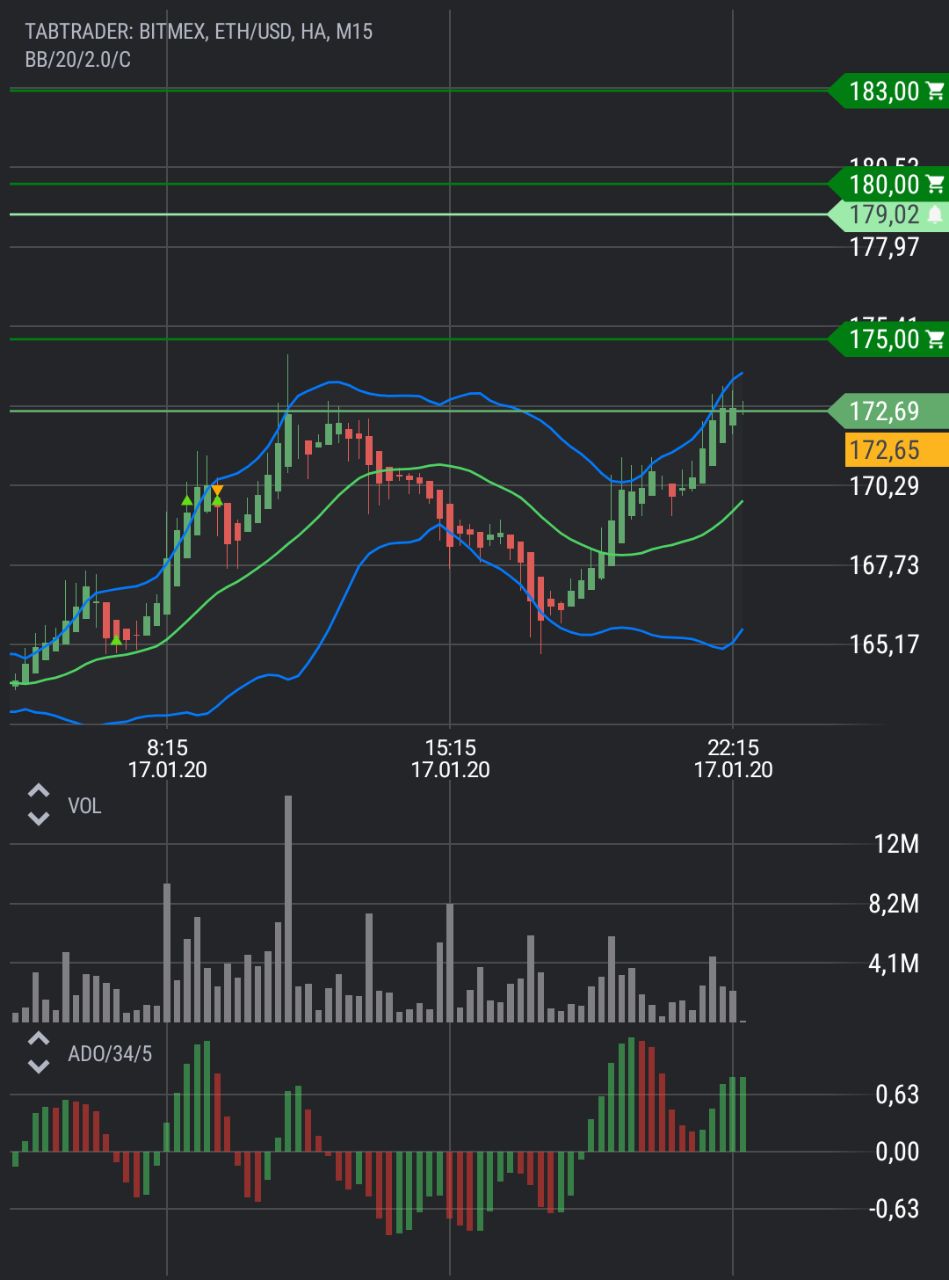Tap the TABTRADER: BITMEX, ETH/USD, HA, M15 title
The height and width of the screenshot is (1280, 949).
tap(199, 32)
